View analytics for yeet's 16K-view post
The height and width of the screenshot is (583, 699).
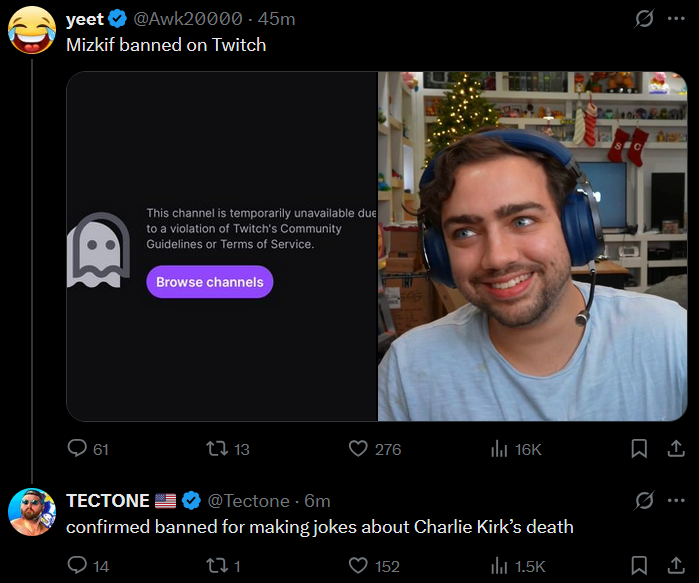(x=500, y=449)
